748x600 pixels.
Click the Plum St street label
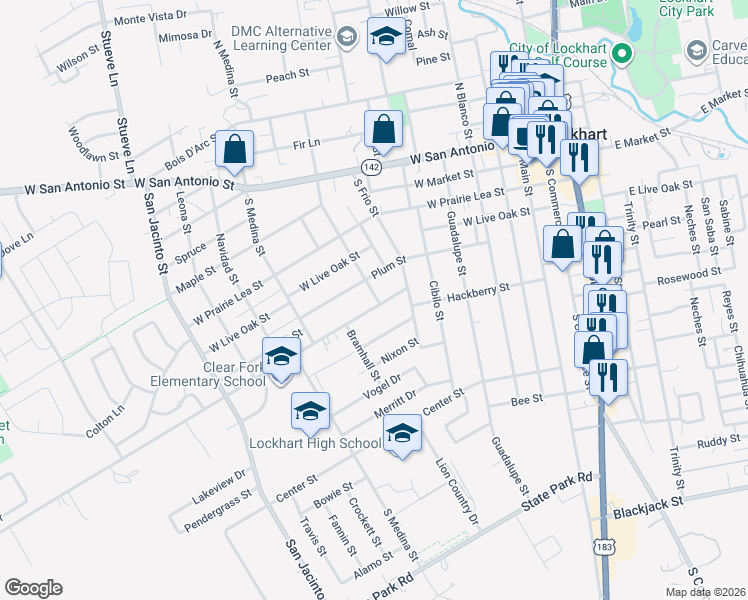click(x=389, y=267)
